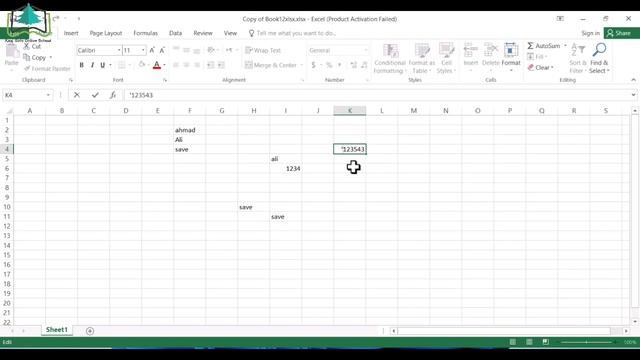This screenshot has height=360, width=640.
Task: Click formula bar text '123543
Action: [x=141, y=95]
